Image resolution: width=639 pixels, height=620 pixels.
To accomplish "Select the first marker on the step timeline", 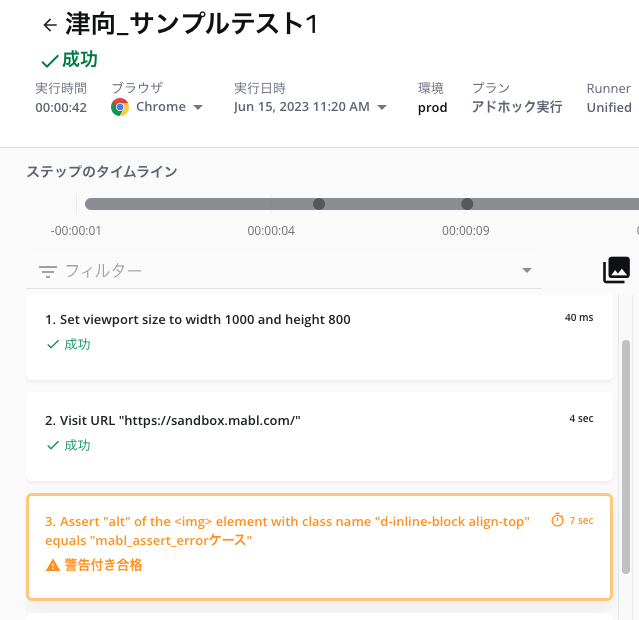I will (x=319, y=204).
